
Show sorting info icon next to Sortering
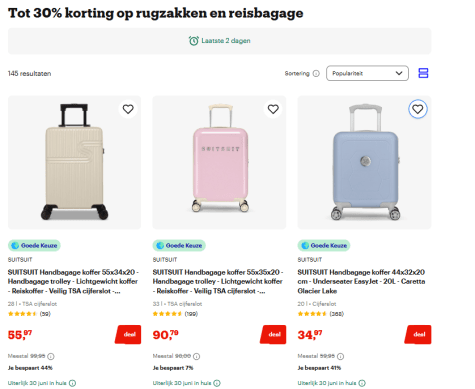tap(316, 73)
